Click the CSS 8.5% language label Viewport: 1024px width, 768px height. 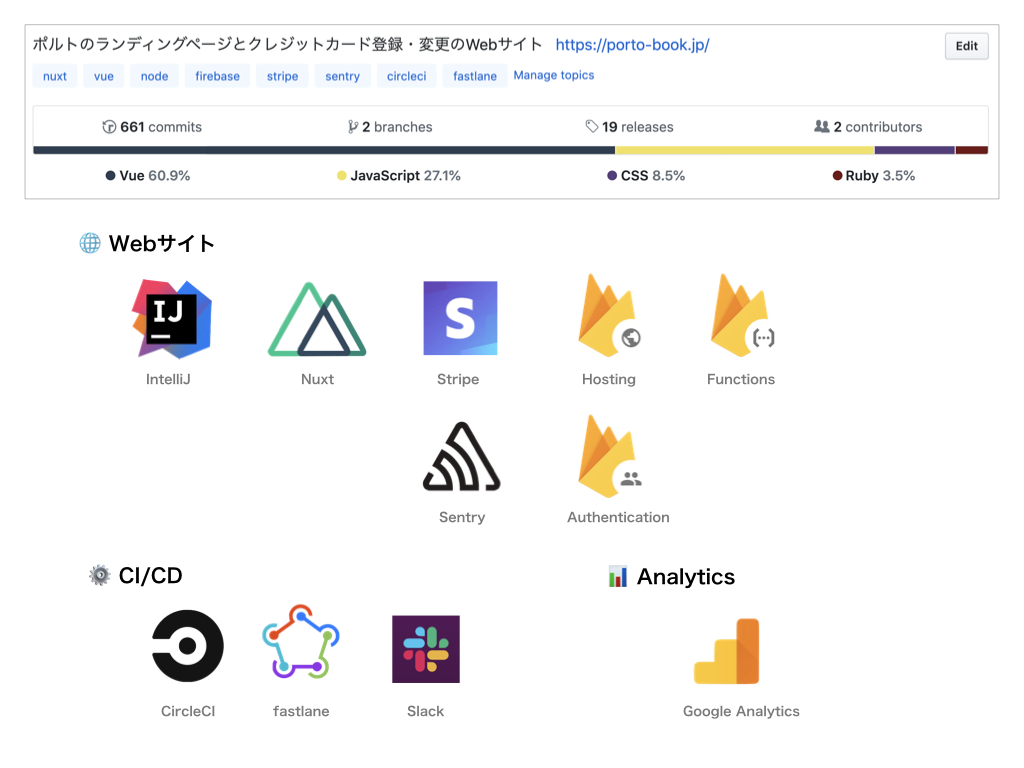[646, 176]
